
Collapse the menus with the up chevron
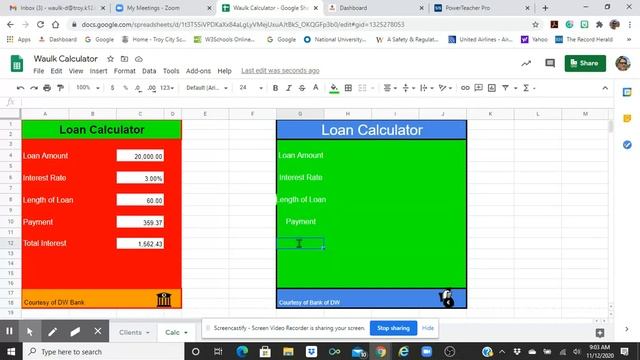(605, 88)
